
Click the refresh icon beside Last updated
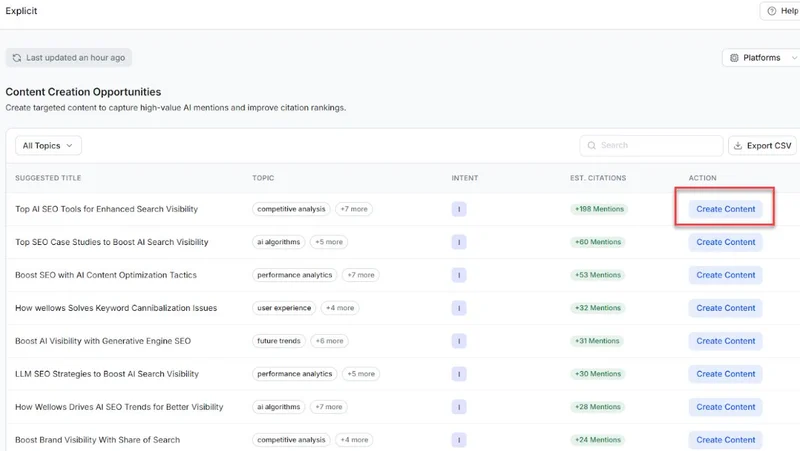(x=17, y=58)
